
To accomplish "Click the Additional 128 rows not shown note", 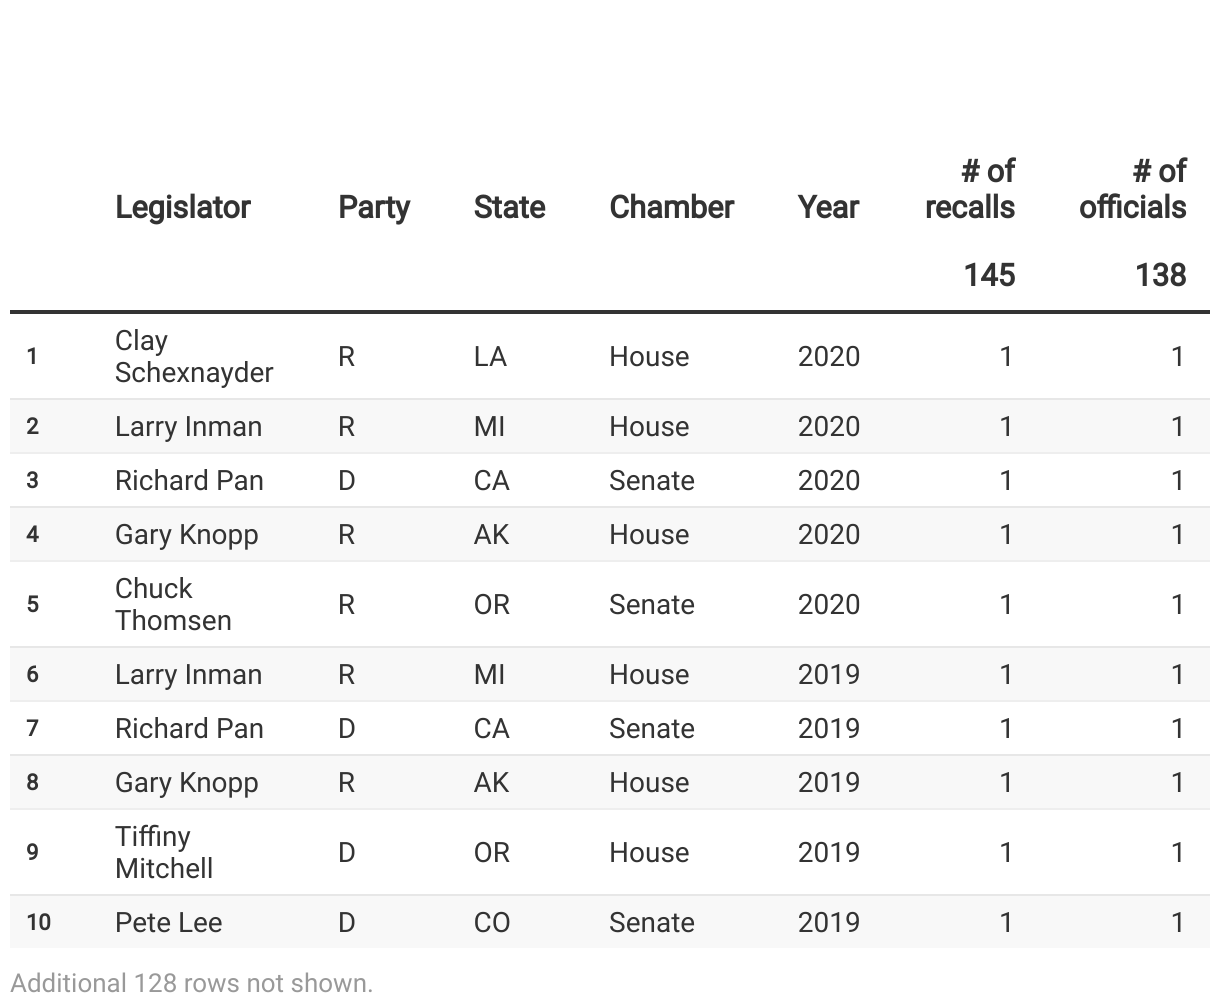I will point(191,983).
